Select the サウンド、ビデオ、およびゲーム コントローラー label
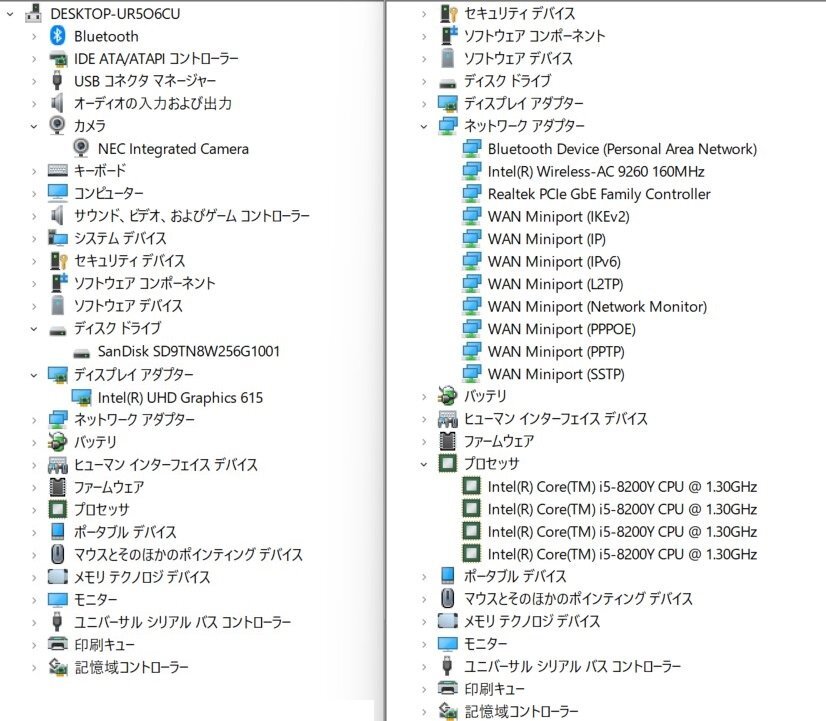The height and width of the screenshot is (721, 826). 192,216
